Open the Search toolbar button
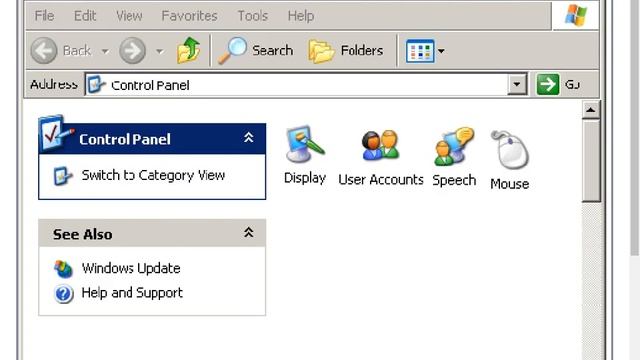This screenshot has width=640, height=360. click(x=256, y=51)
